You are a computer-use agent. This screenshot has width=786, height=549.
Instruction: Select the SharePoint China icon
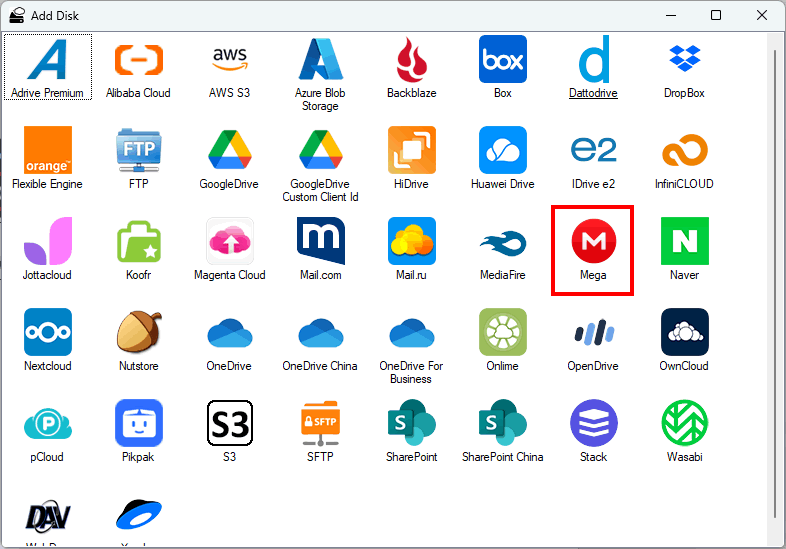pos(502,424)
